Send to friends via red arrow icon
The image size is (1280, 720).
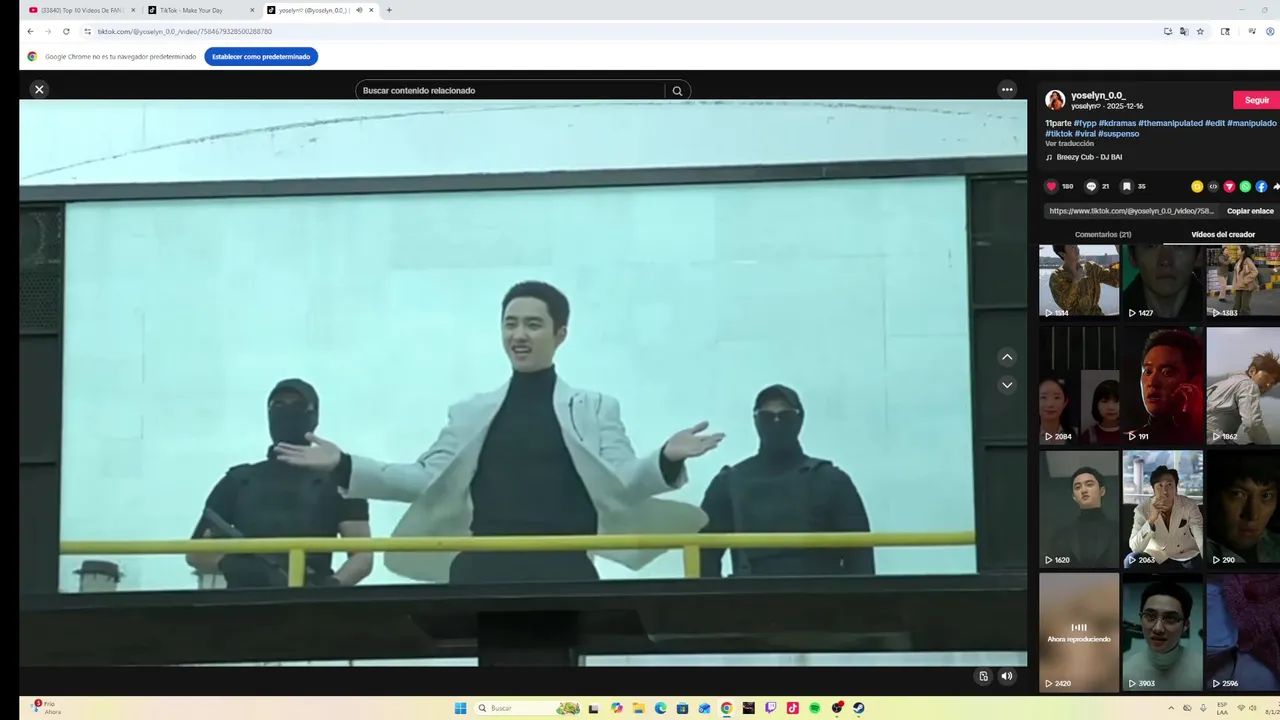point(1229,186)
